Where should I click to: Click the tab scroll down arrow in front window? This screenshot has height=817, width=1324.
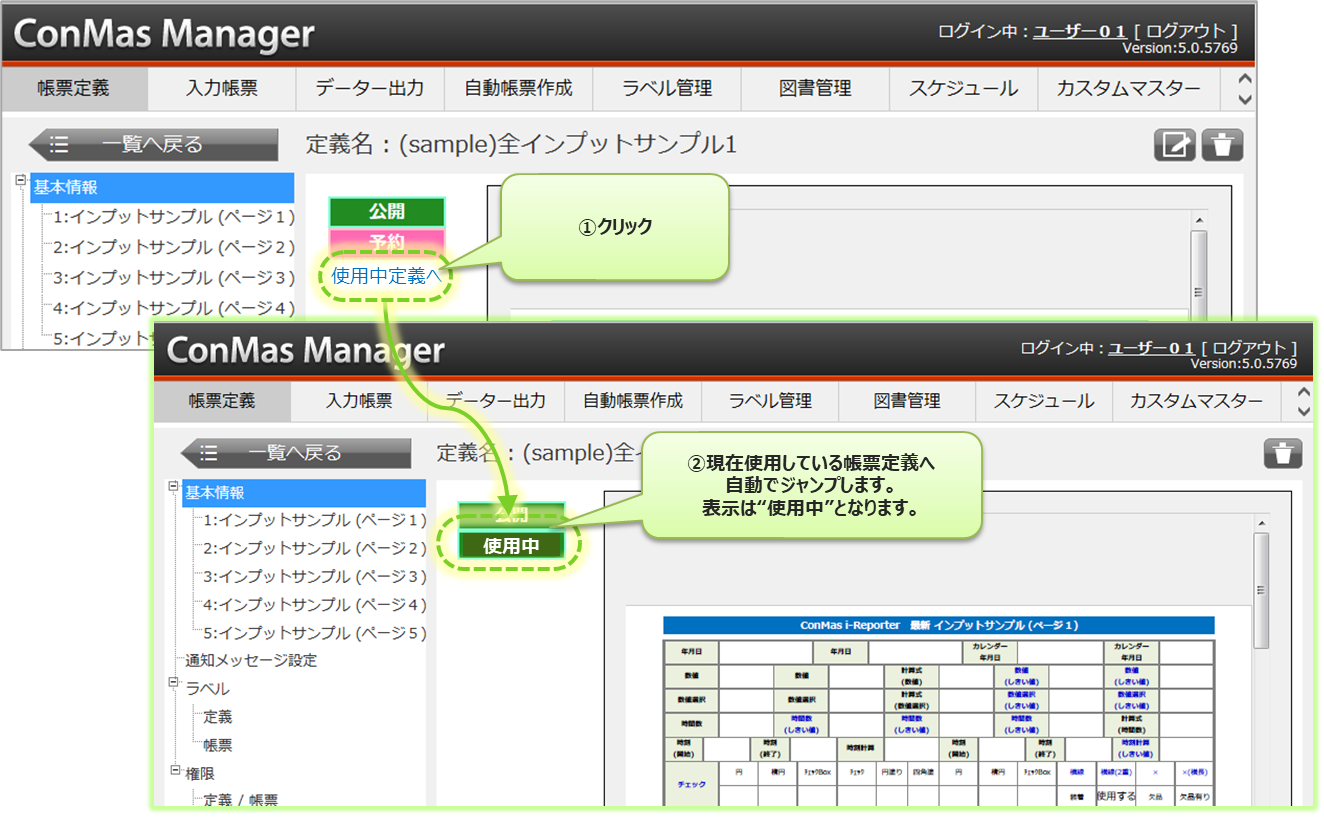point(1302,410)
